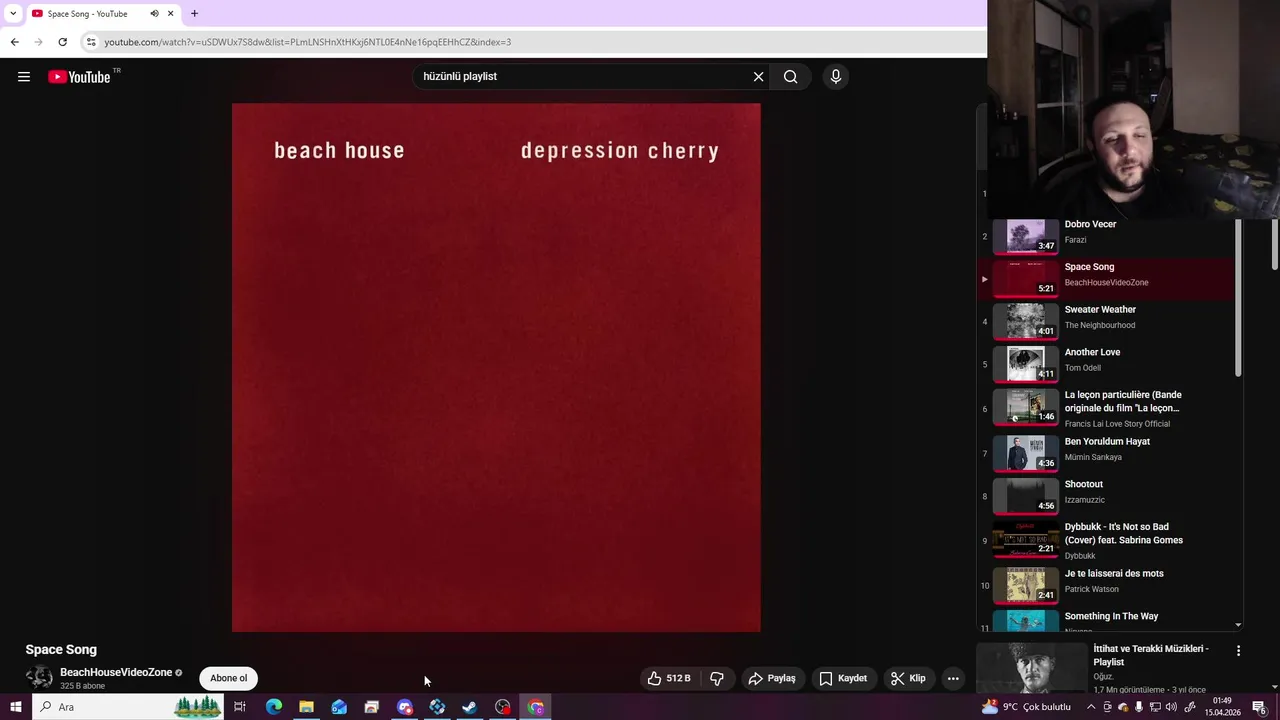Open BeachHouseVideoZone channel avatar
Screen dimensions: 1280x720
[39, 677]
